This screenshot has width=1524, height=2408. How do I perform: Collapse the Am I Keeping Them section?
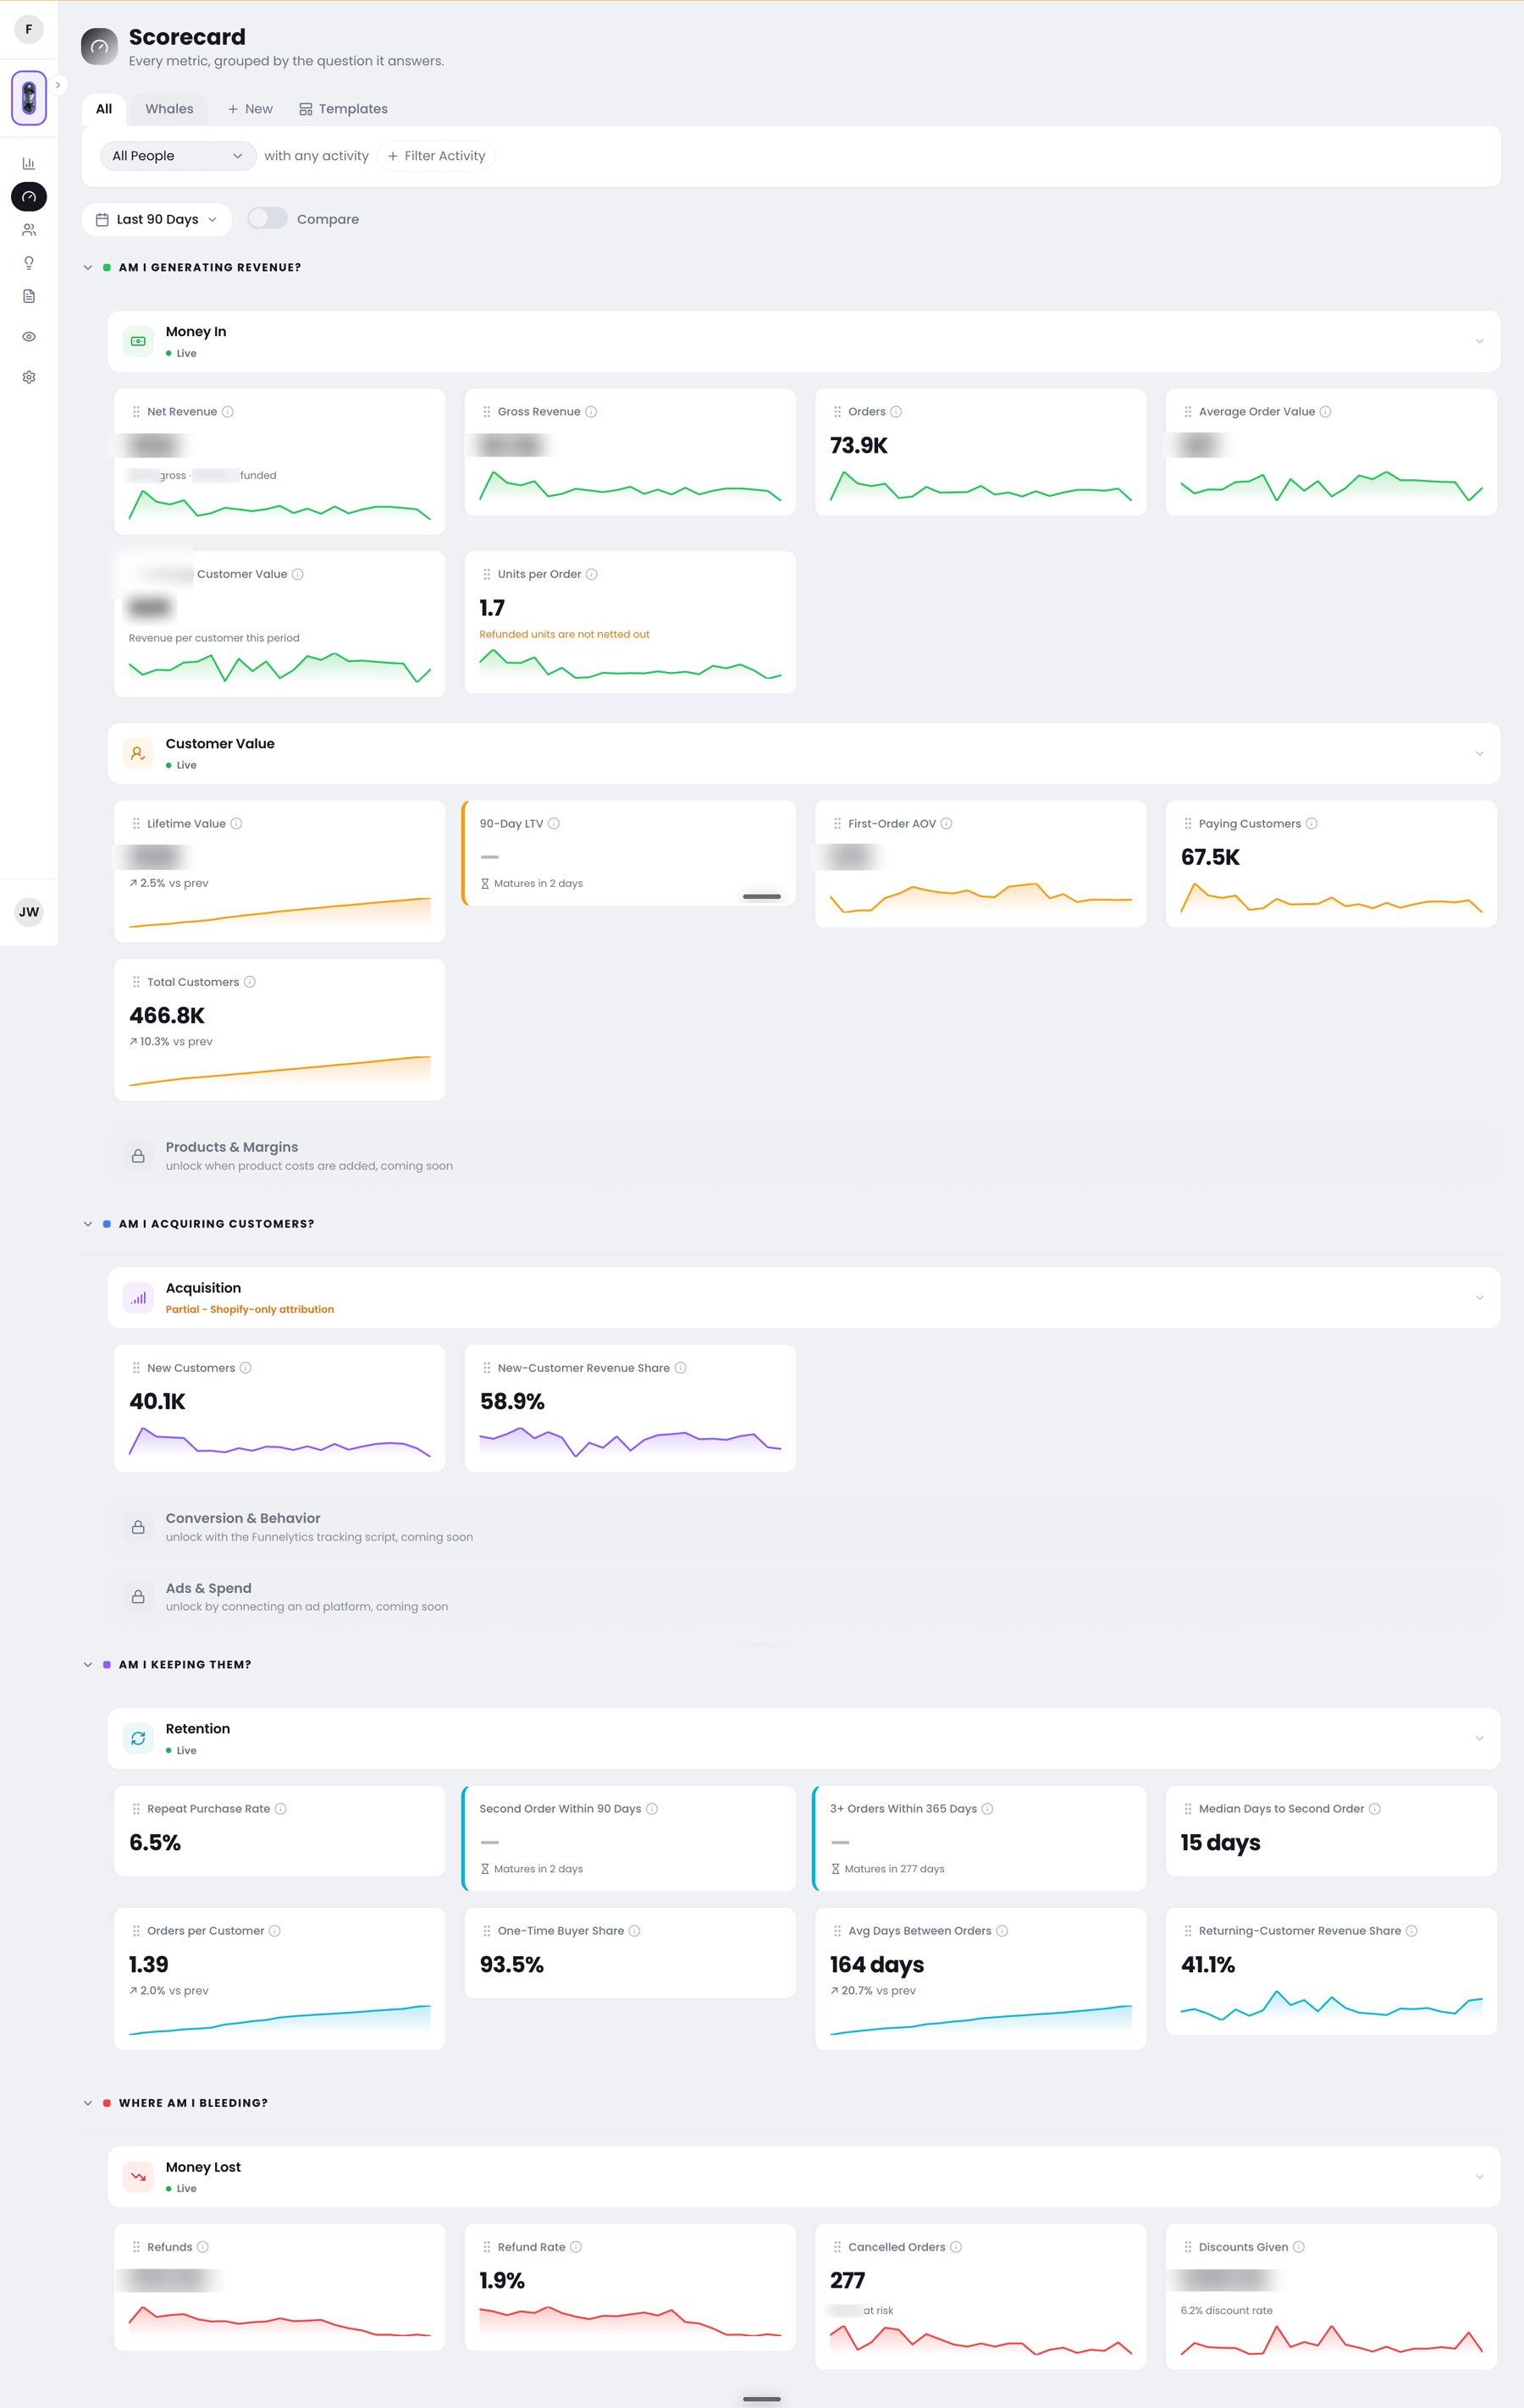point(88,1665)
